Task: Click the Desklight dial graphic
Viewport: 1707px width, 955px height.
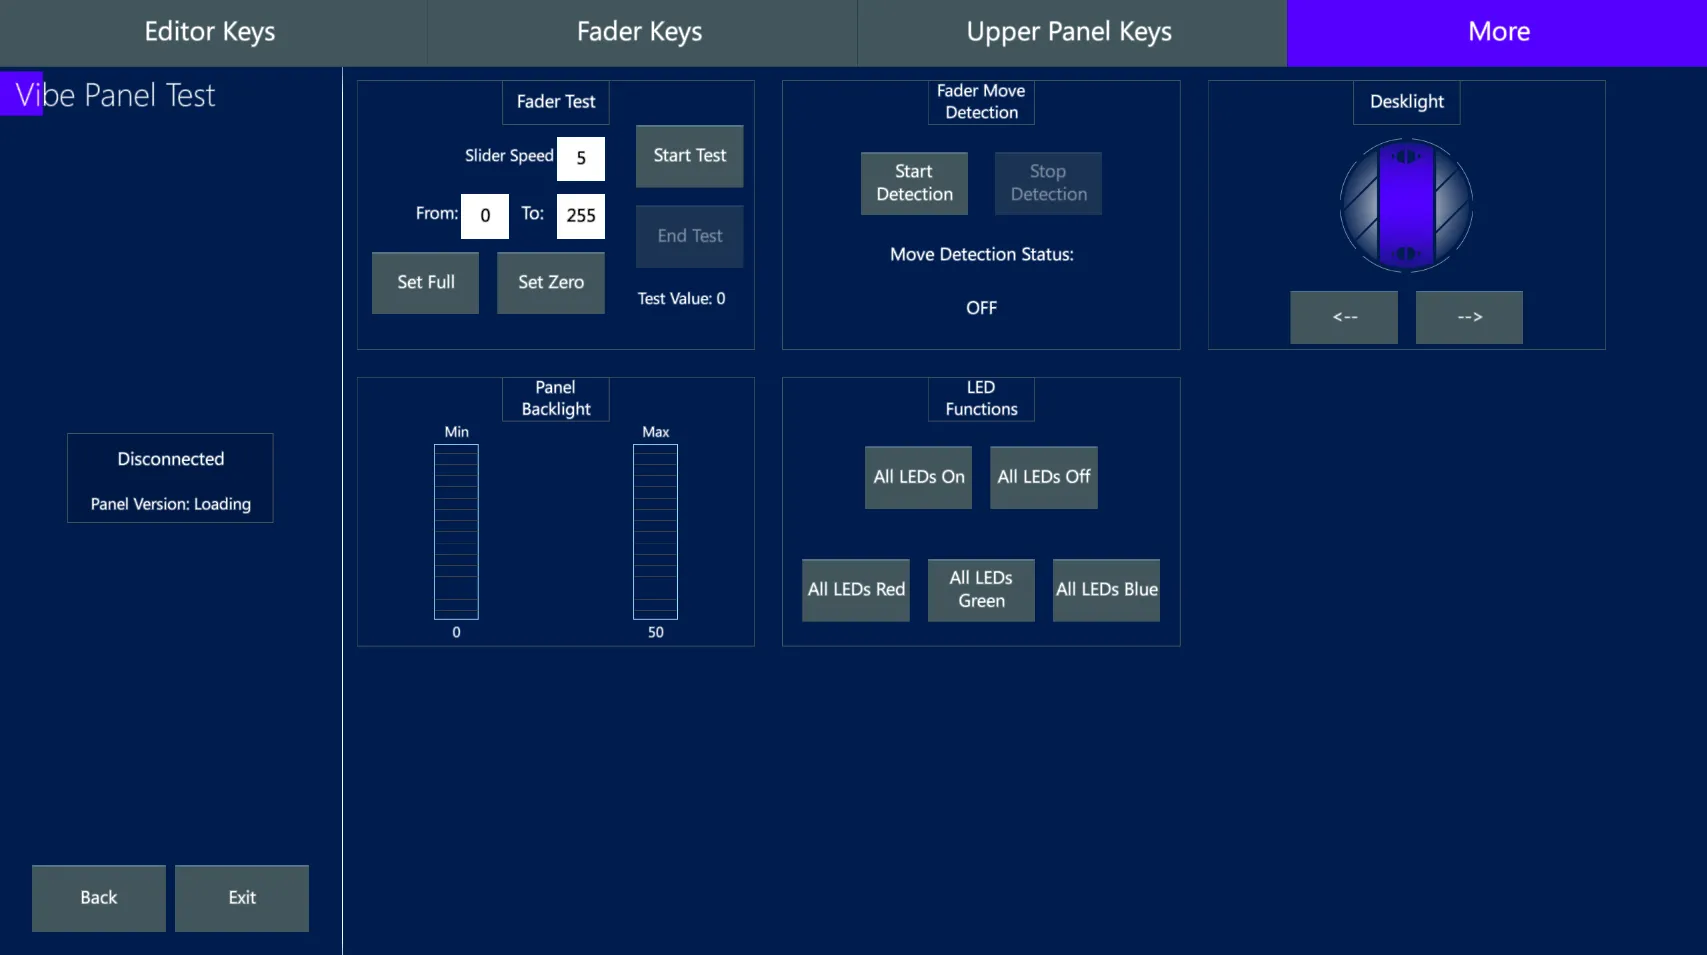Action: (1406, 206)
